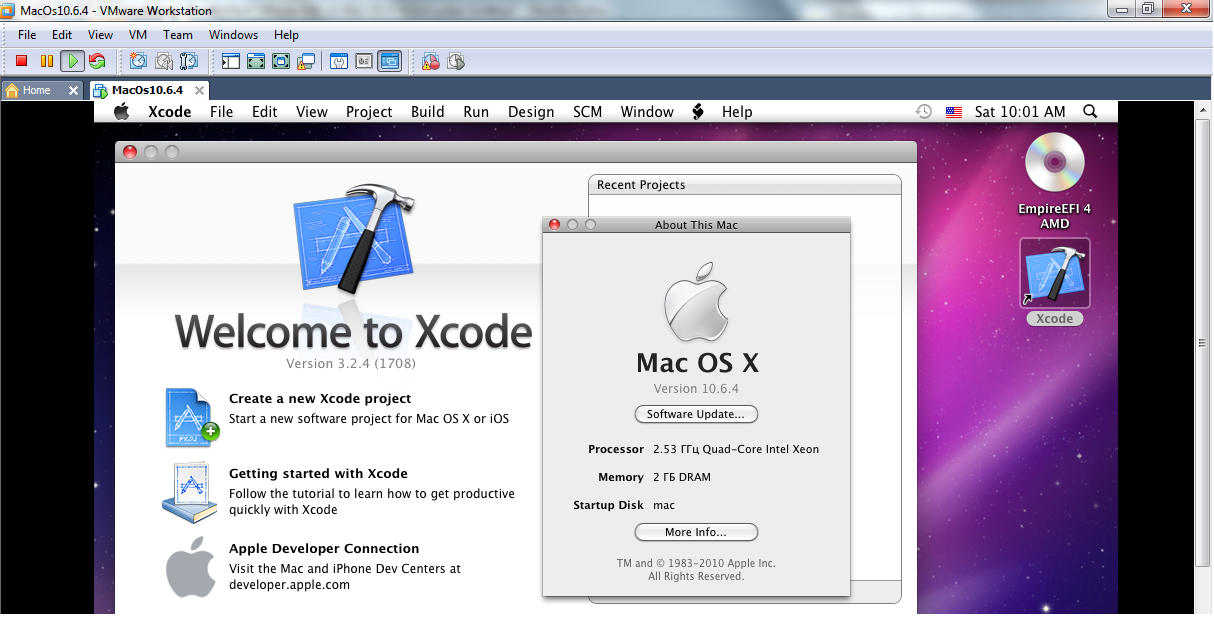Click the More Info... button
The height and width of the screenshot is (618, 1214).
pyautogui.click(x=696, y=532)
